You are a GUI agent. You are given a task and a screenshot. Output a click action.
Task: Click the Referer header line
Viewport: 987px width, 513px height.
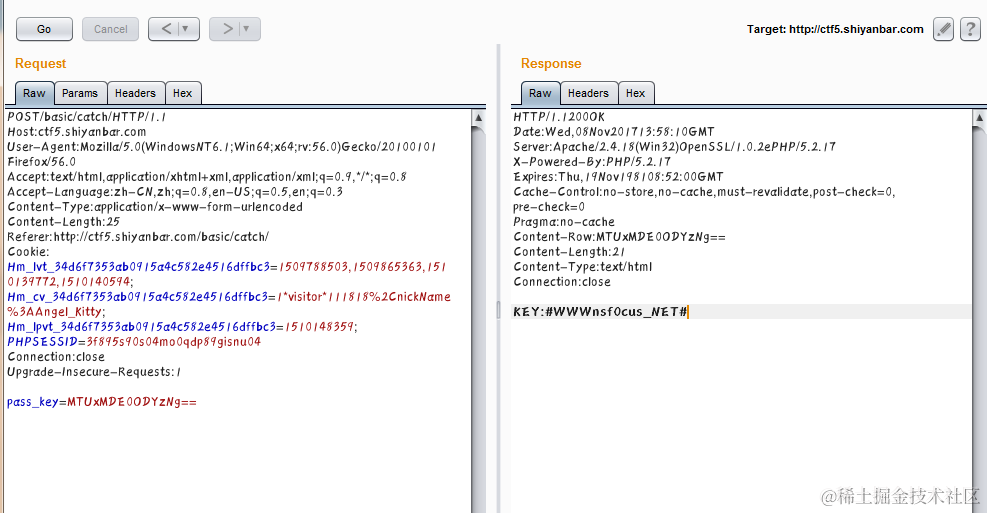click(138, 237)
